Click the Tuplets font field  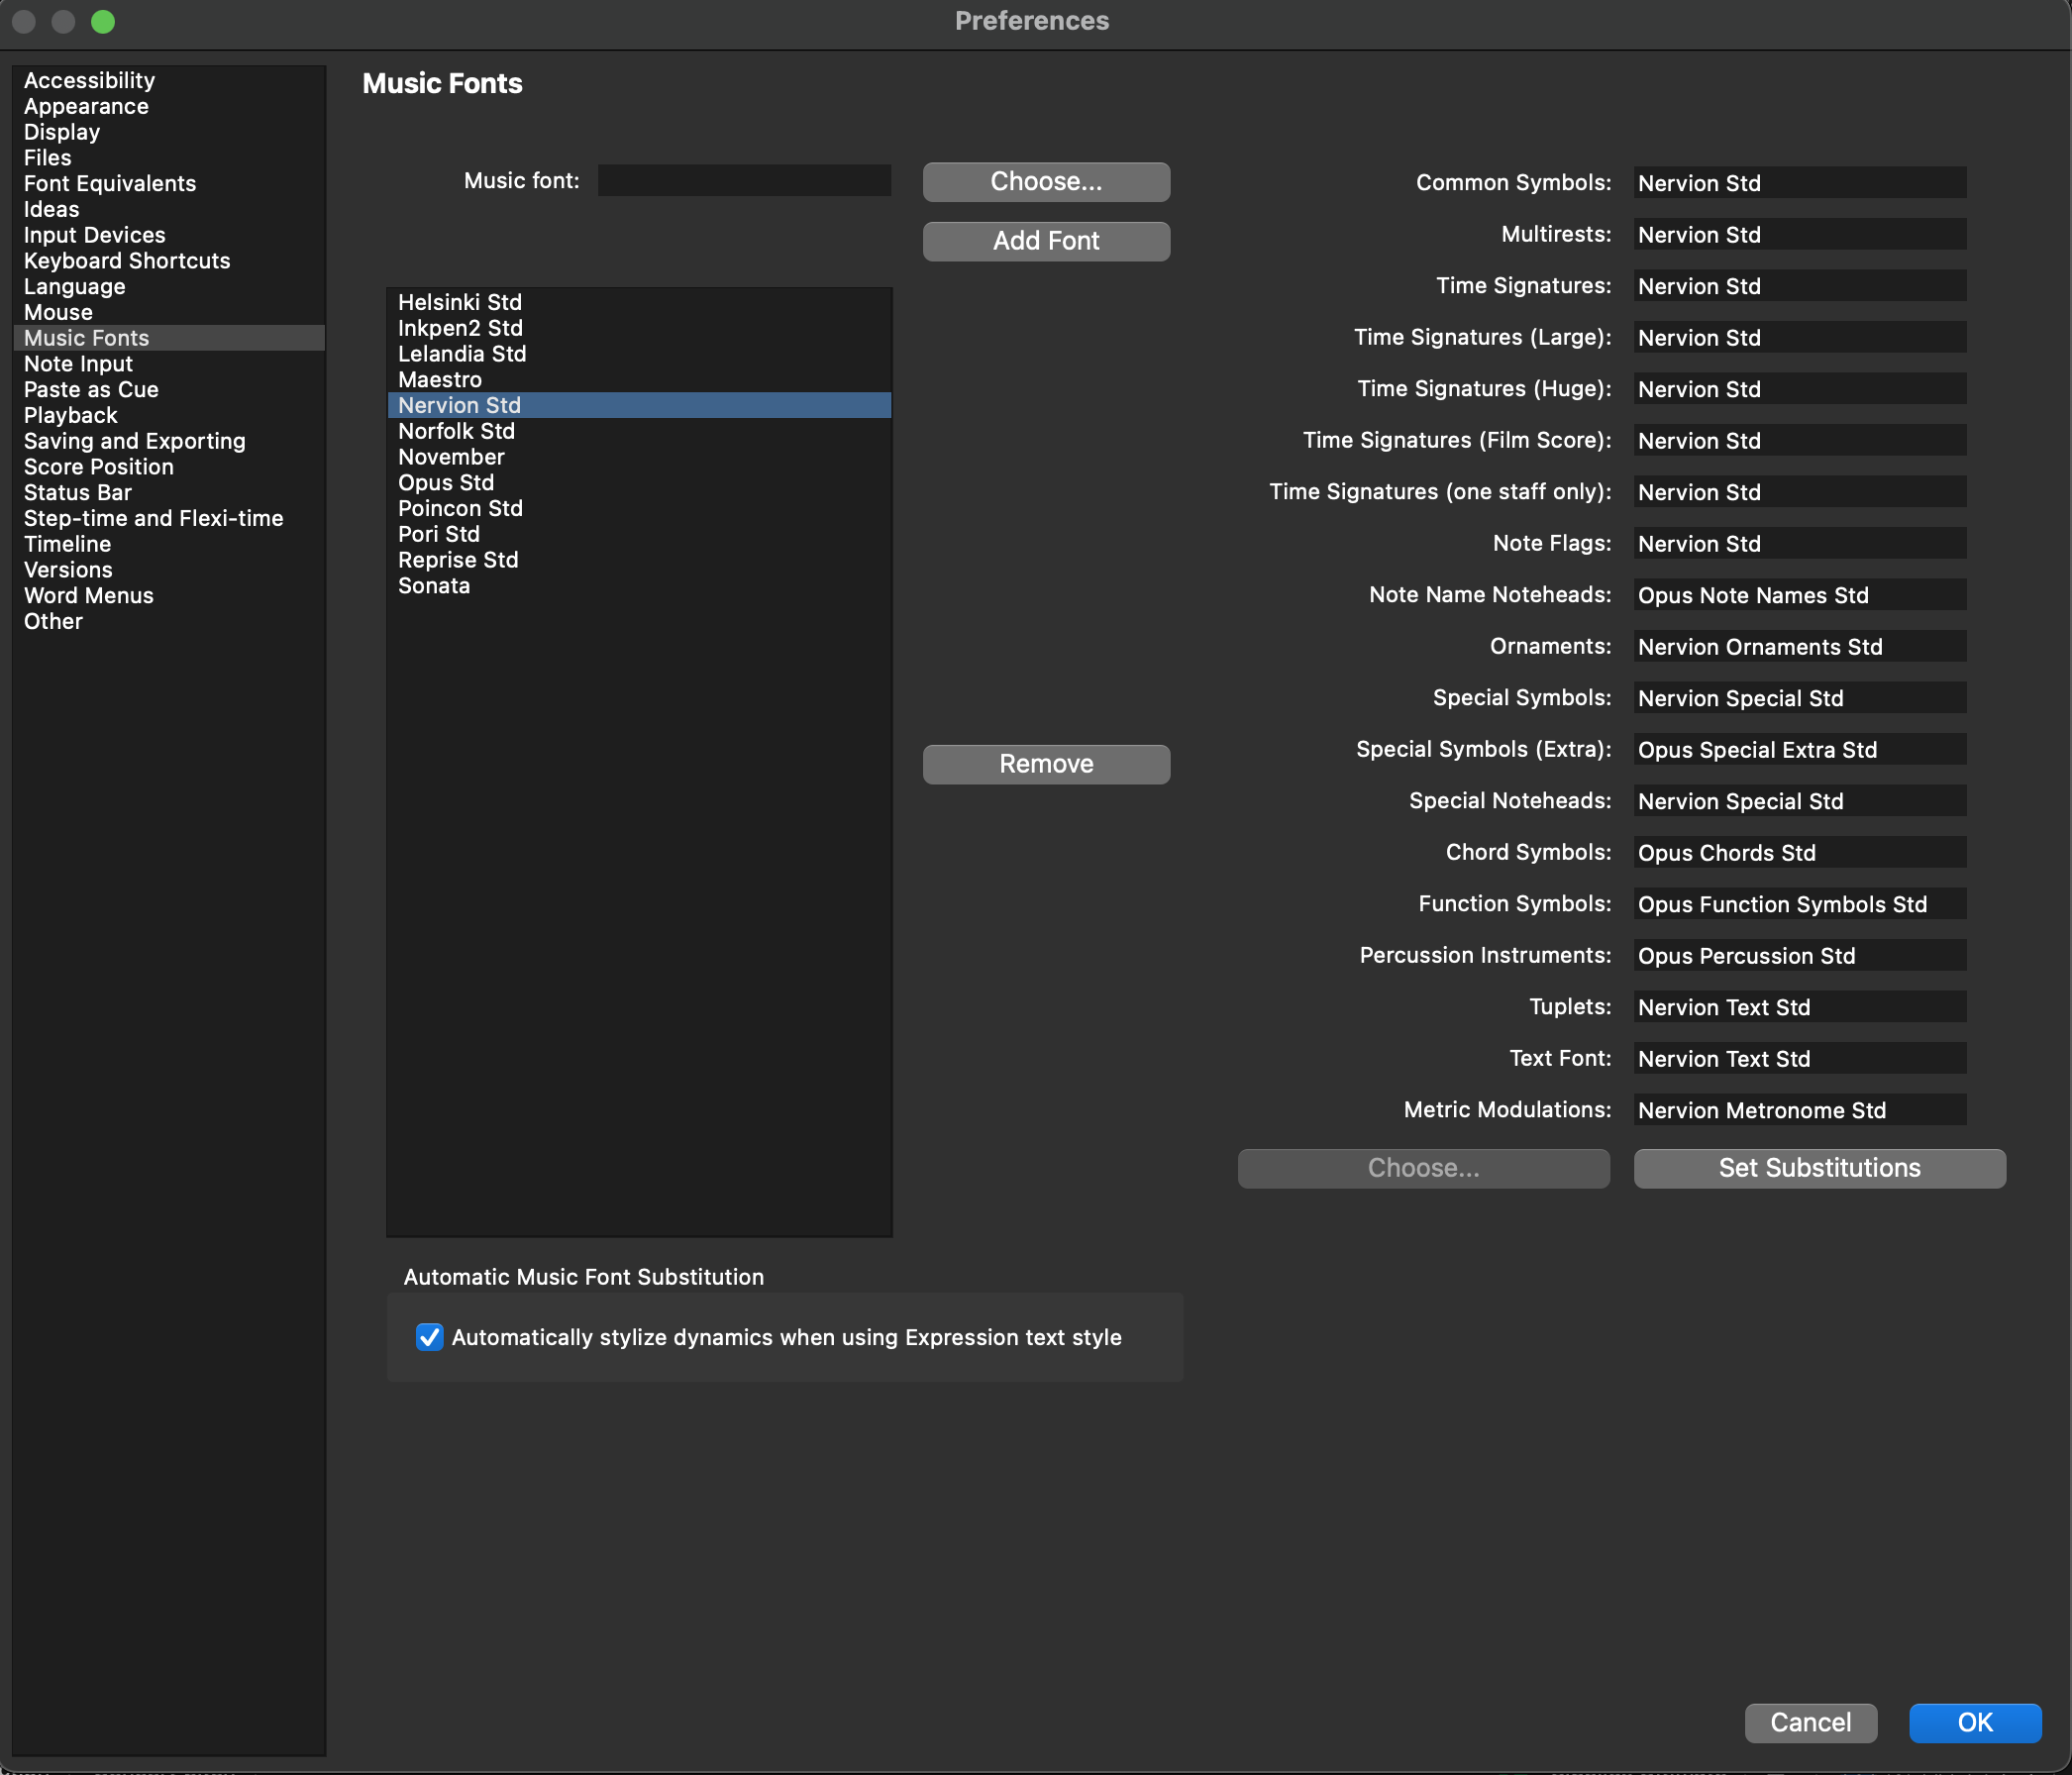[1800, 1007]
